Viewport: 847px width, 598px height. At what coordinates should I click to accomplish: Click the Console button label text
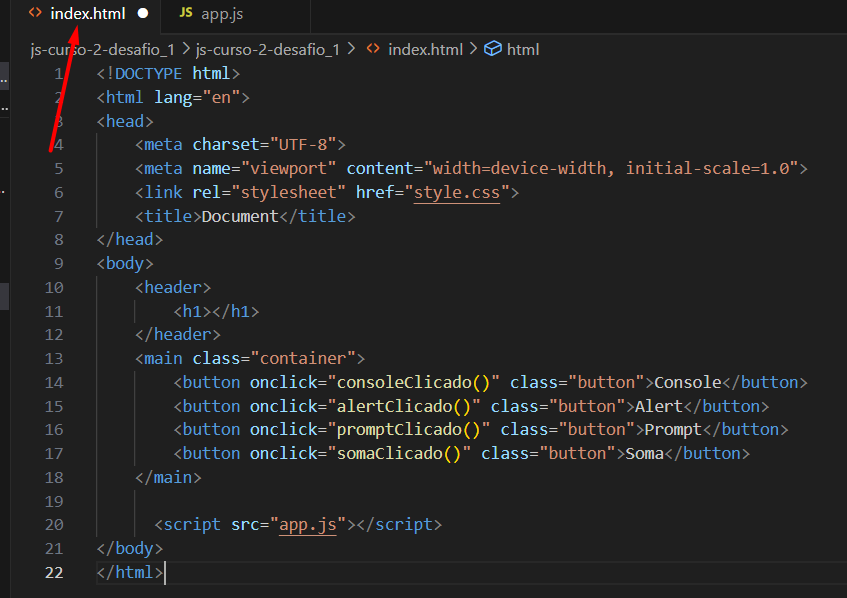[688, 382]
